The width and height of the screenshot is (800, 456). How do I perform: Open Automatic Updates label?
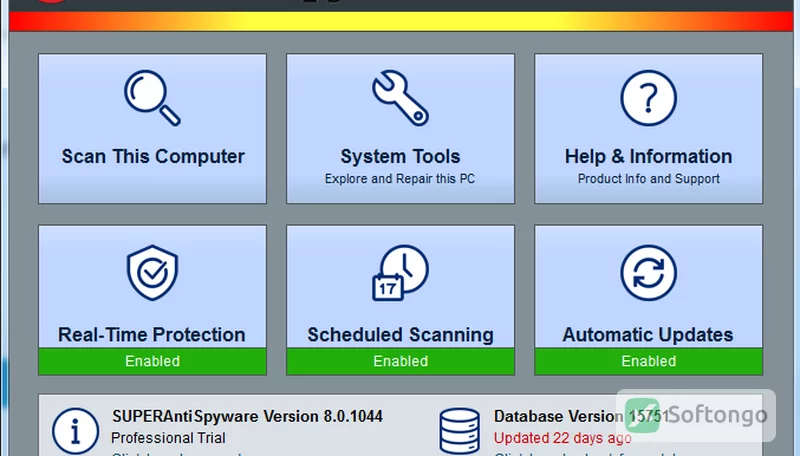pyautogui.click(x=648, y=335)
